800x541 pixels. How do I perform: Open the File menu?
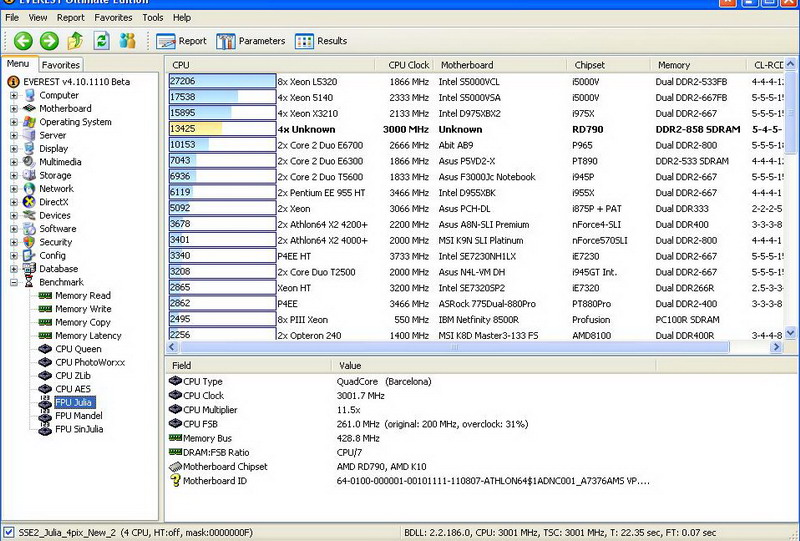click(12, 17)
